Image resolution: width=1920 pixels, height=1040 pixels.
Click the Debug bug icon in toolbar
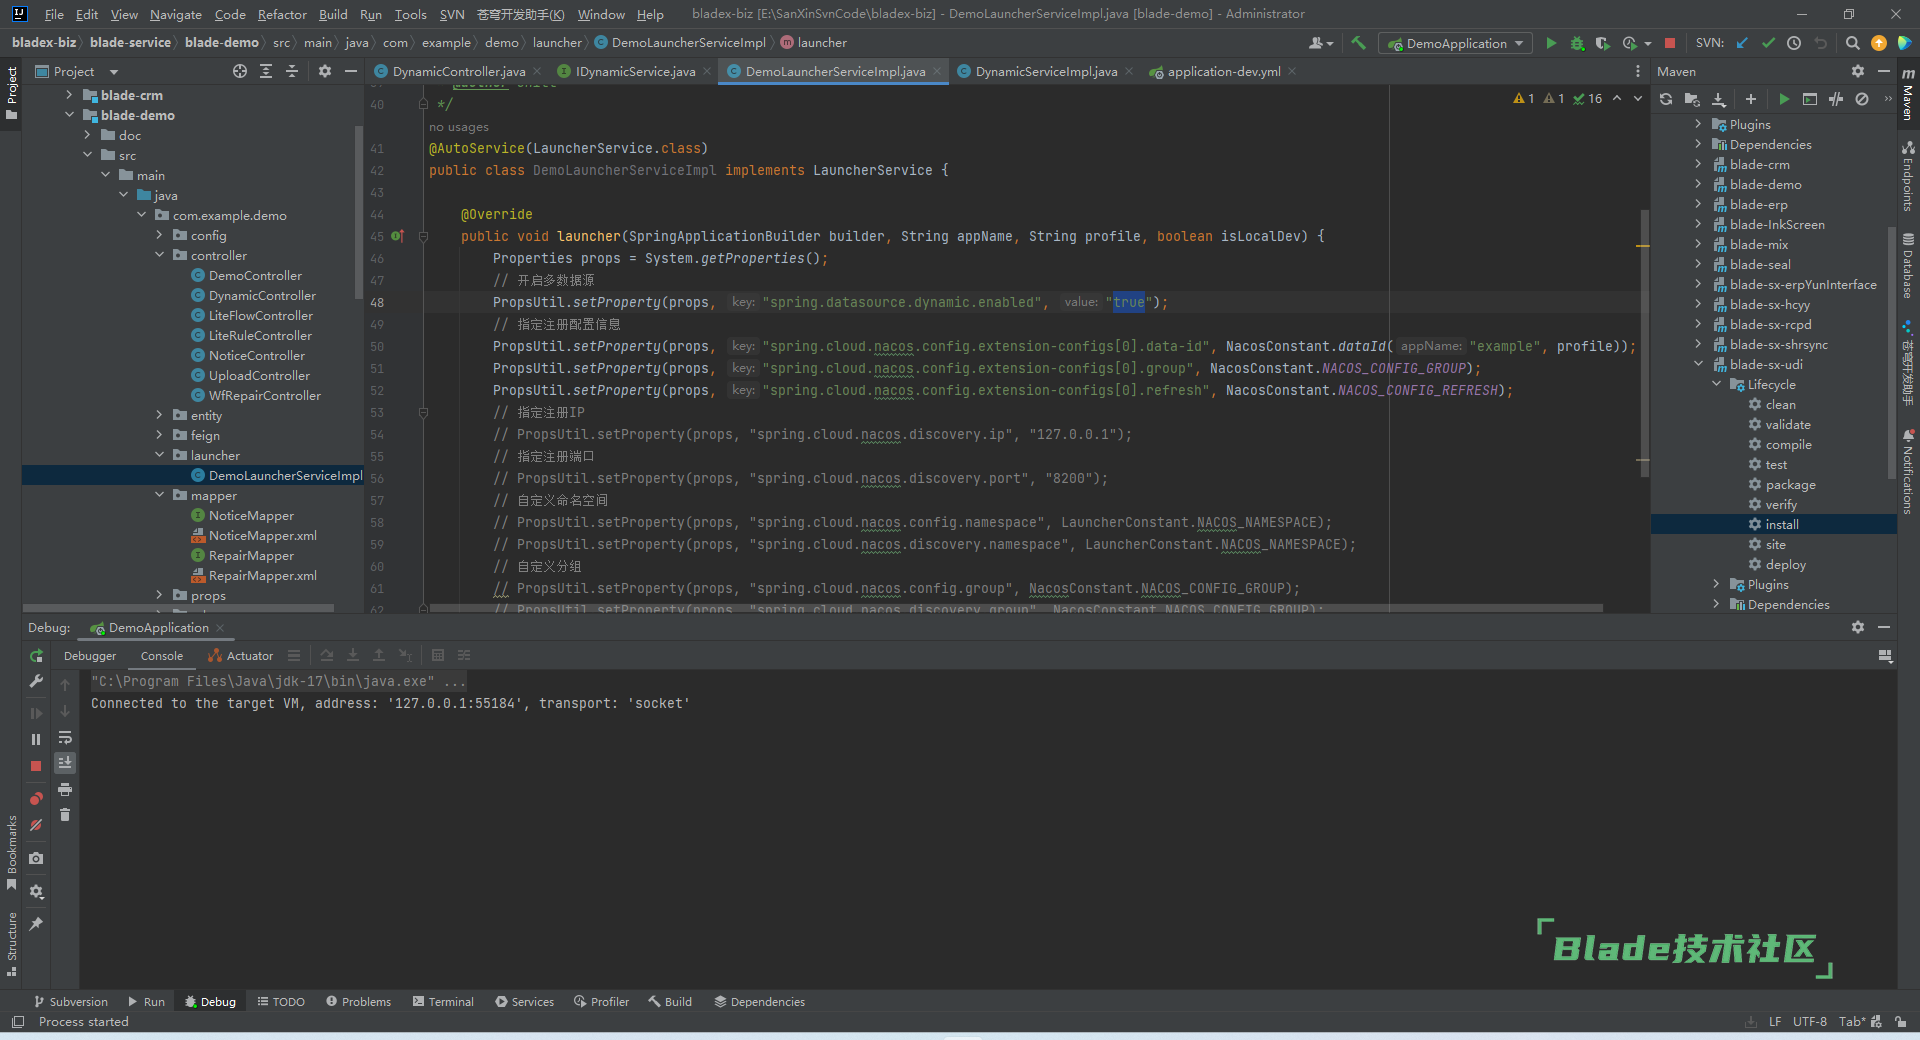click(x=1577, y=43)
